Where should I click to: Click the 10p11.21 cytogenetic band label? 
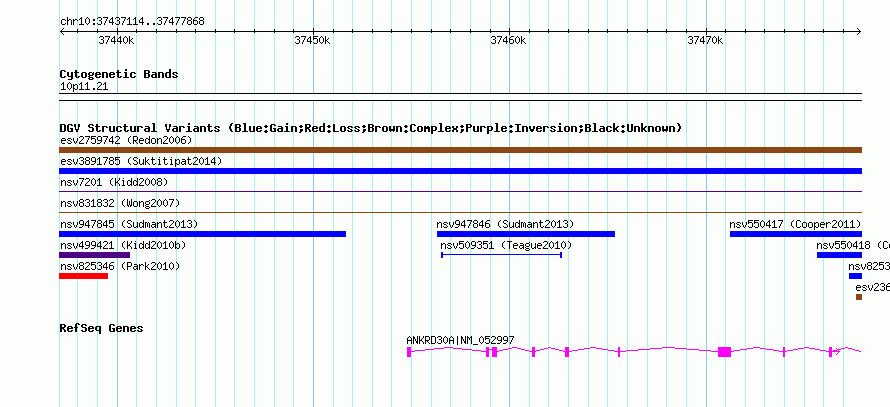[84, 87]
